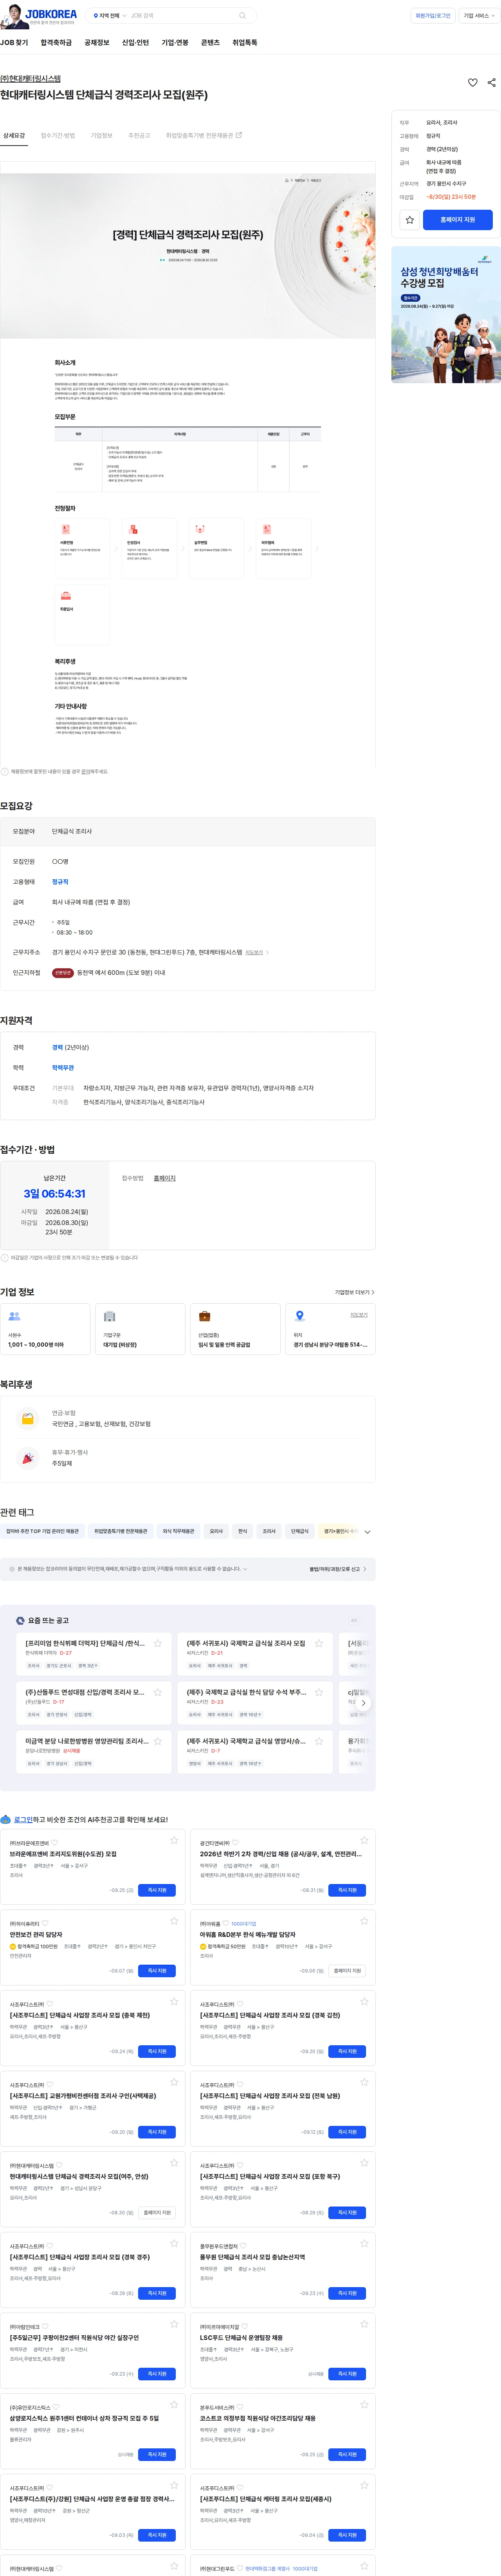
Task: Click the 로그인 link above AI recommendations
Action: point(23,1820)
